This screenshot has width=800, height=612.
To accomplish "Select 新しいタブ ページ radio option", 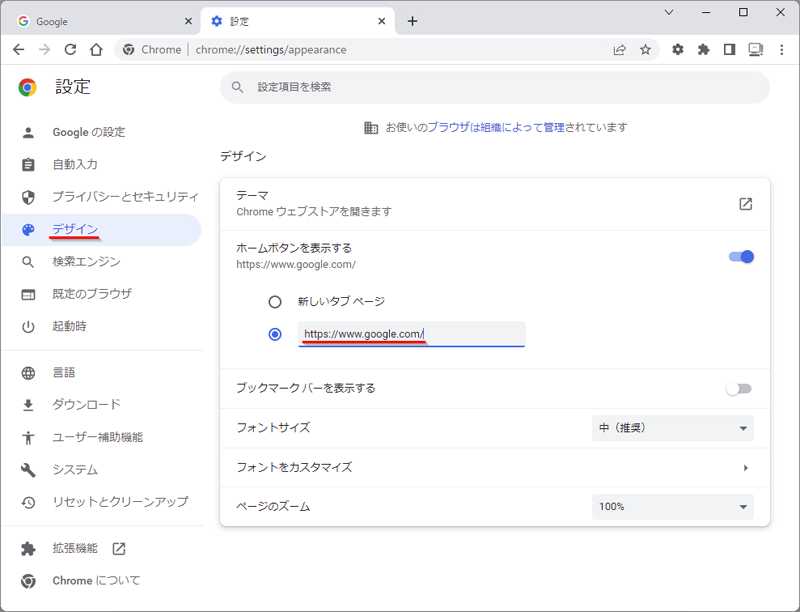I will [275, 302].
